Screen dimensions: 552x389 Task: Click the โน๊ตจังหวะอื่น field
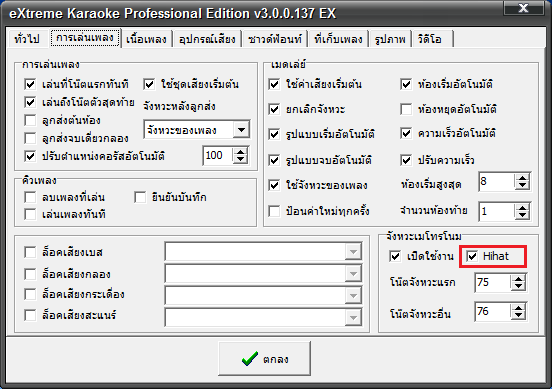493,312
